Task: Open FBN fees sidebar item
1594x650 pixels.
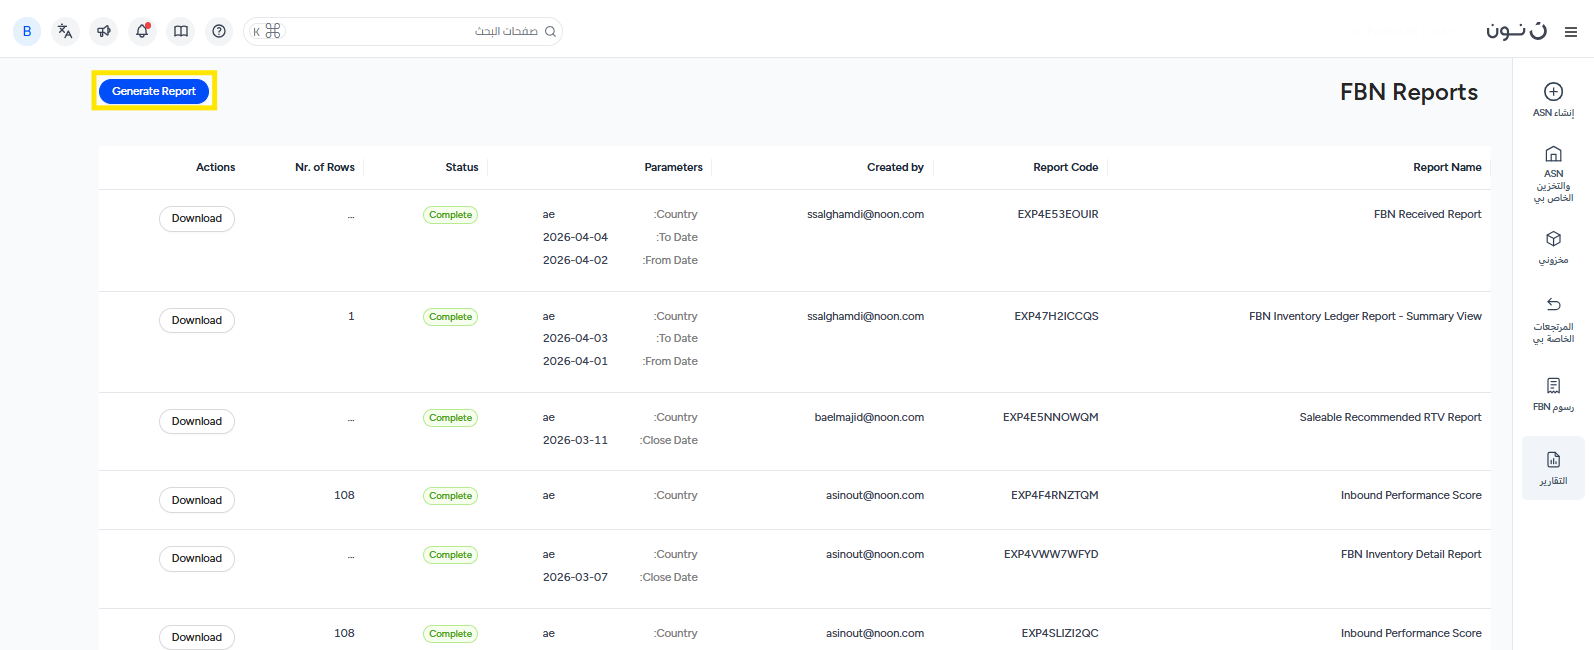Action: (x=1553, y=393)
